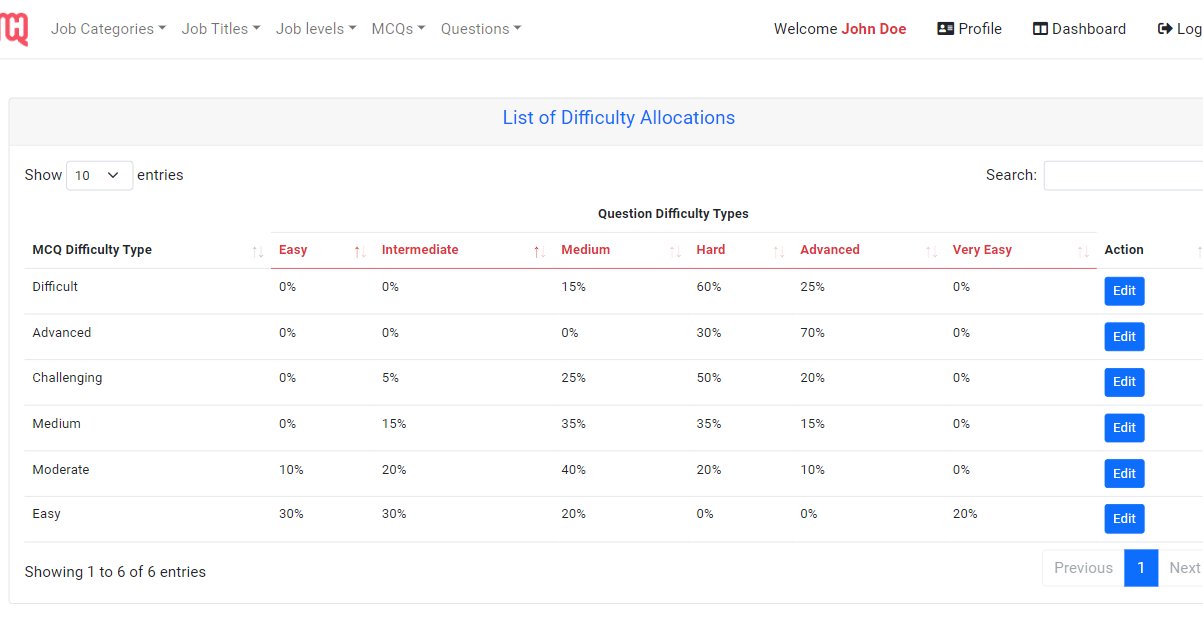The width and height of the screenshot is (1203, 640).
Task: Sort the Very Easy column
Action: pos(1081,250)
